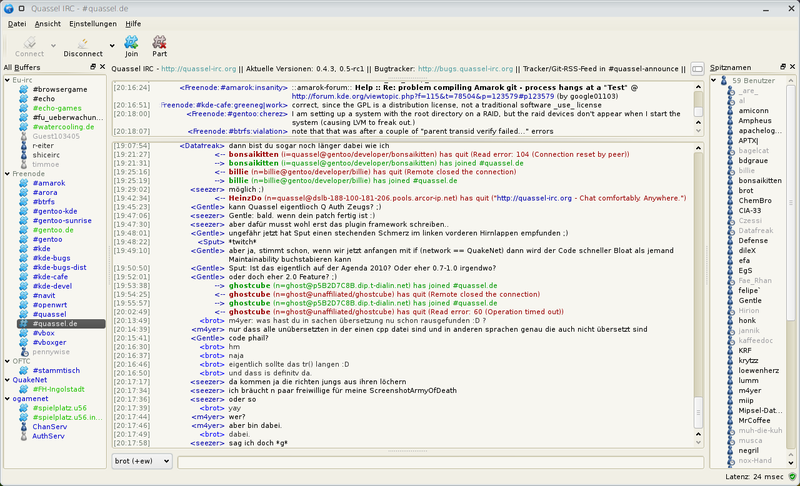Select the #browsergame channel icon
The width and height of the screenshot is (800, 486).
(x=23, y=89)
